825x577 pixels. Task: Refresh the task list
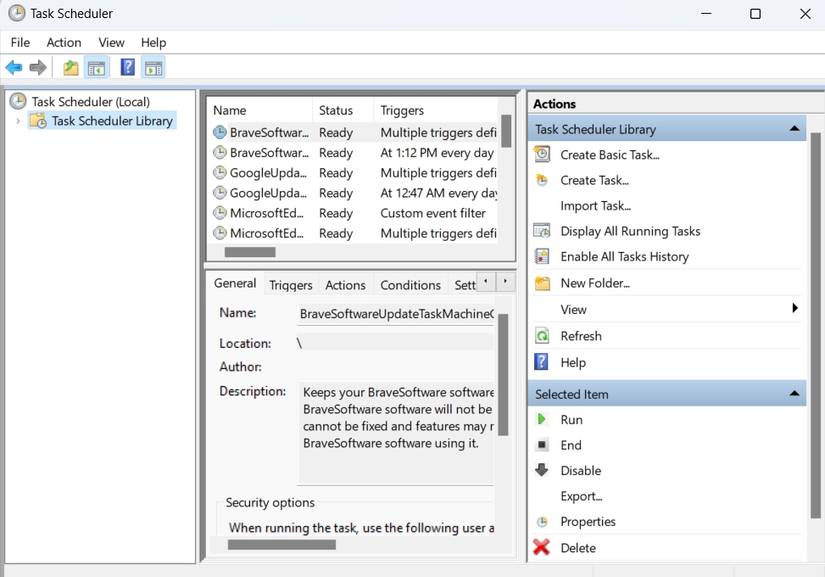point(580,336)
